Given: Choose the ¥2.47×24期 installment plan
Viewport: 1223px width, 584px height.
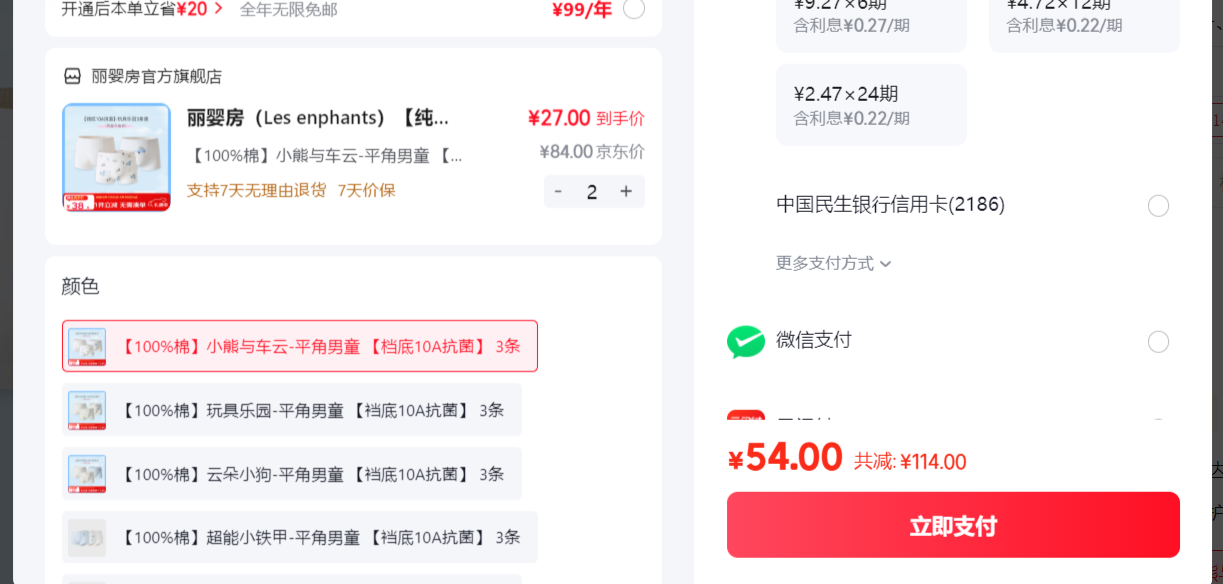Looking at the screenshot, I should point(871,105).
